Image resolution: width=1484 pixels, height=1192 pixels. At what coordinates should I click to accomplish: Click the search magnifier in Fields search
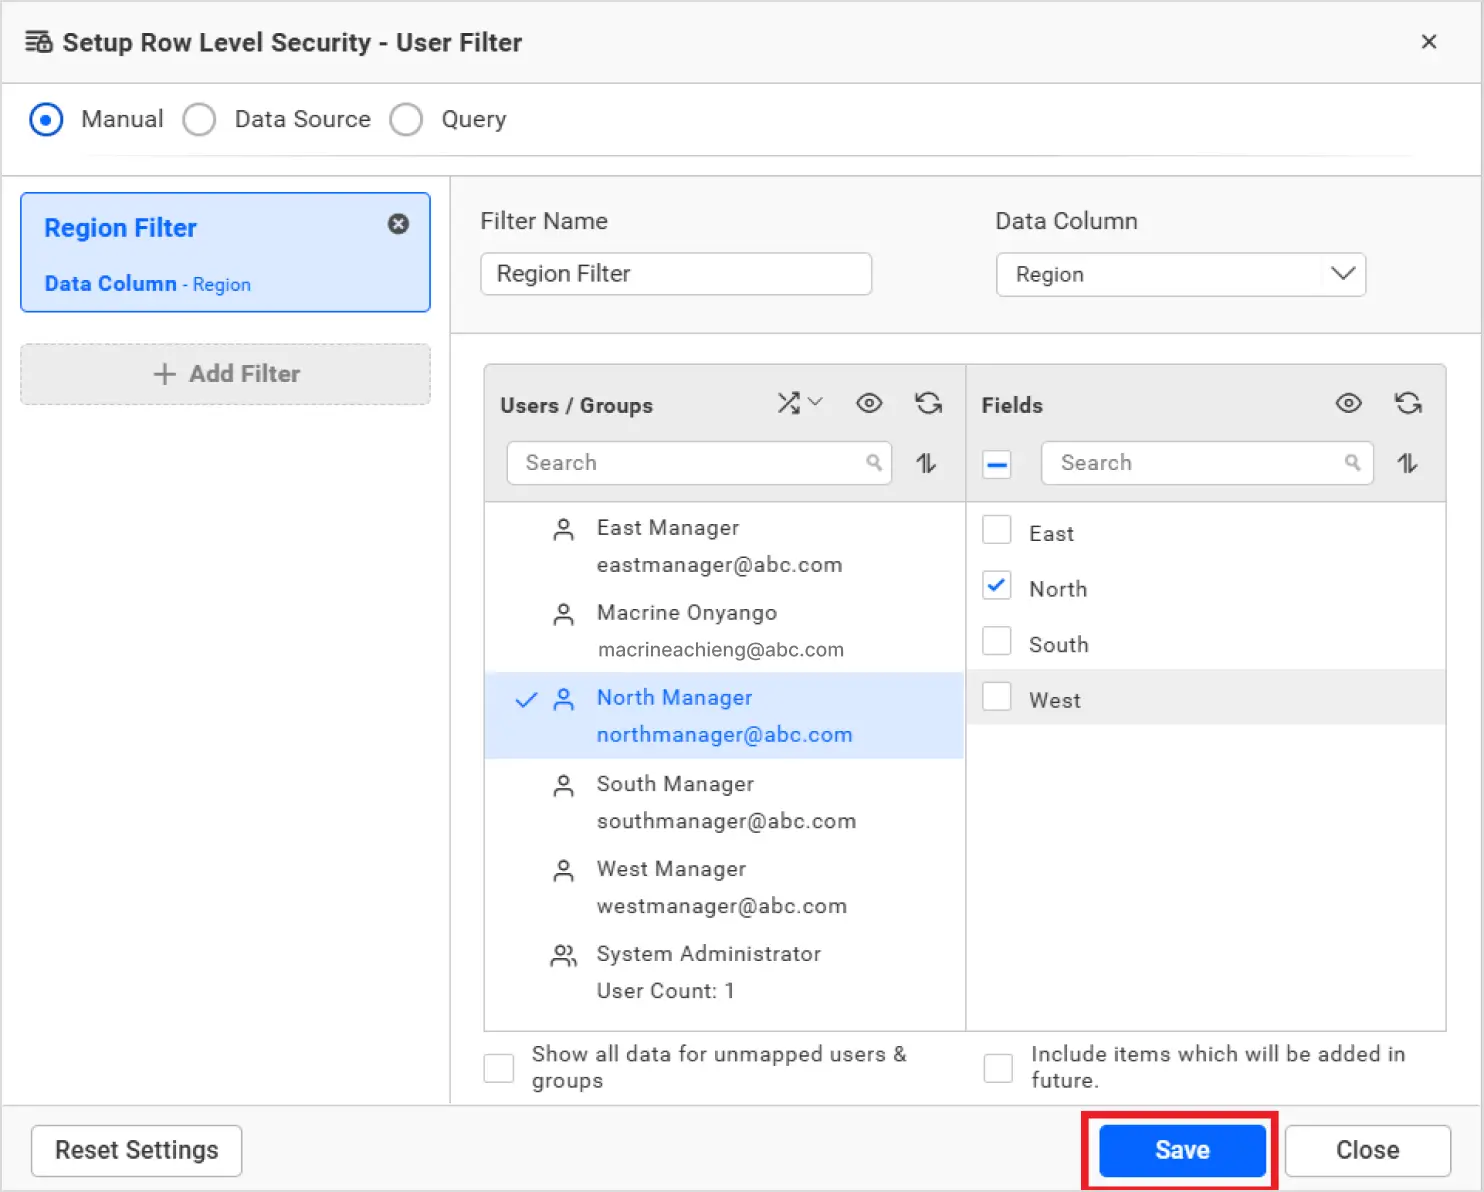pyautogui.click(x=1352, y=462)
